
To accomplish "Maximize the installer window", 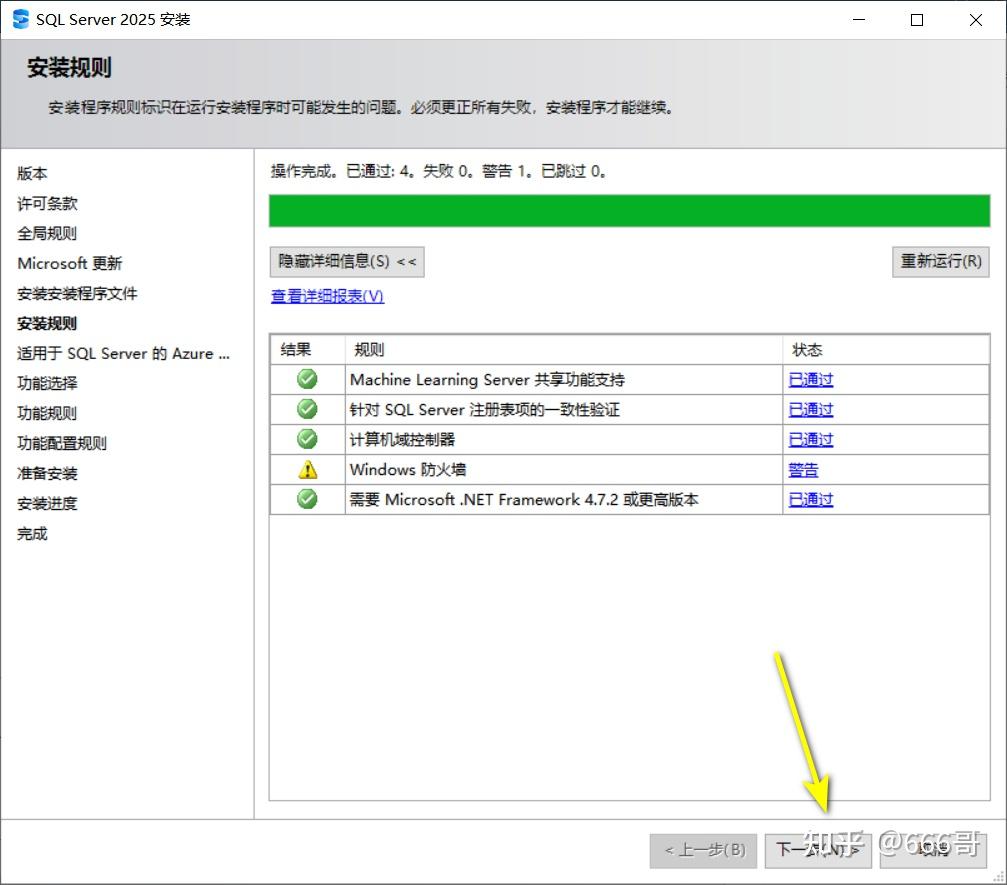I will [x=917, y=20].
